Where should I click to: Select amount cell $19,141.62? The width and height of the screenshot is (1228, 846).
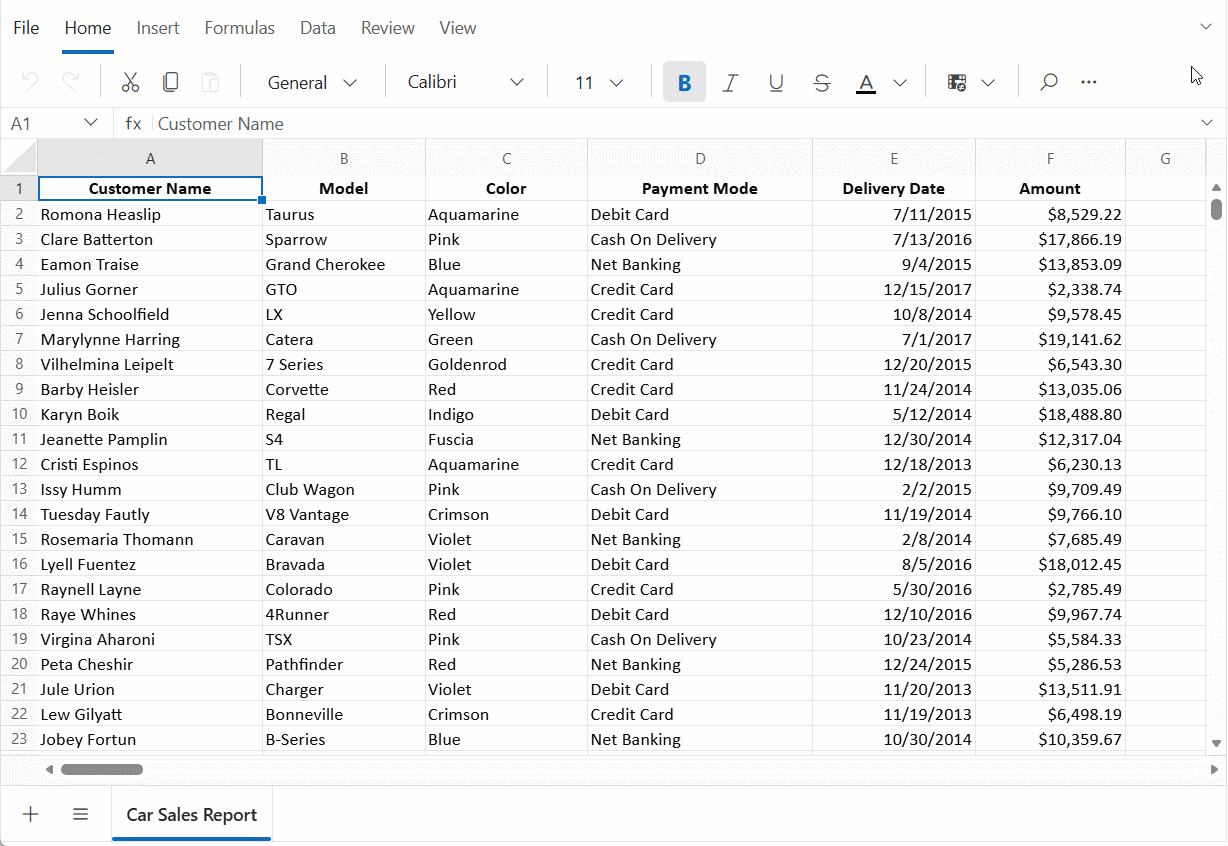click(x=1050, y=339)
